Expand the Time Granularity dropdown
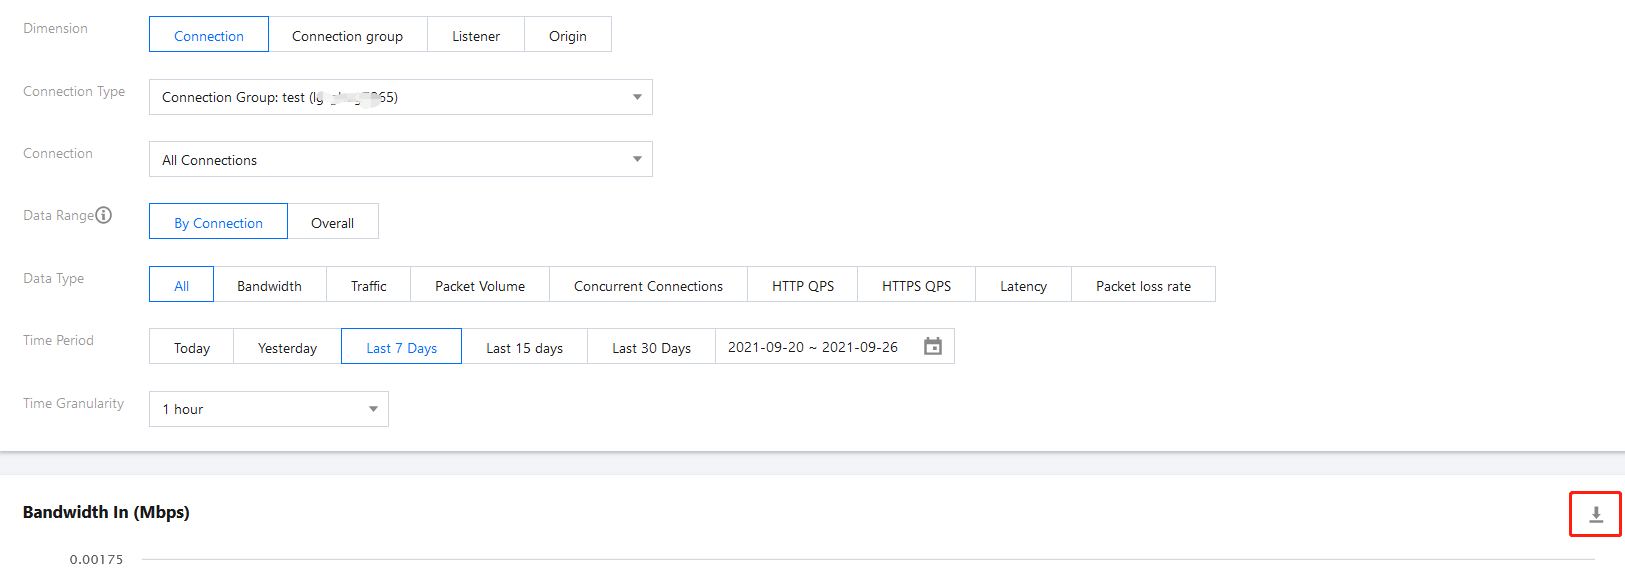The width and height of the screenshot is (1625, 579). pos(373,409)
